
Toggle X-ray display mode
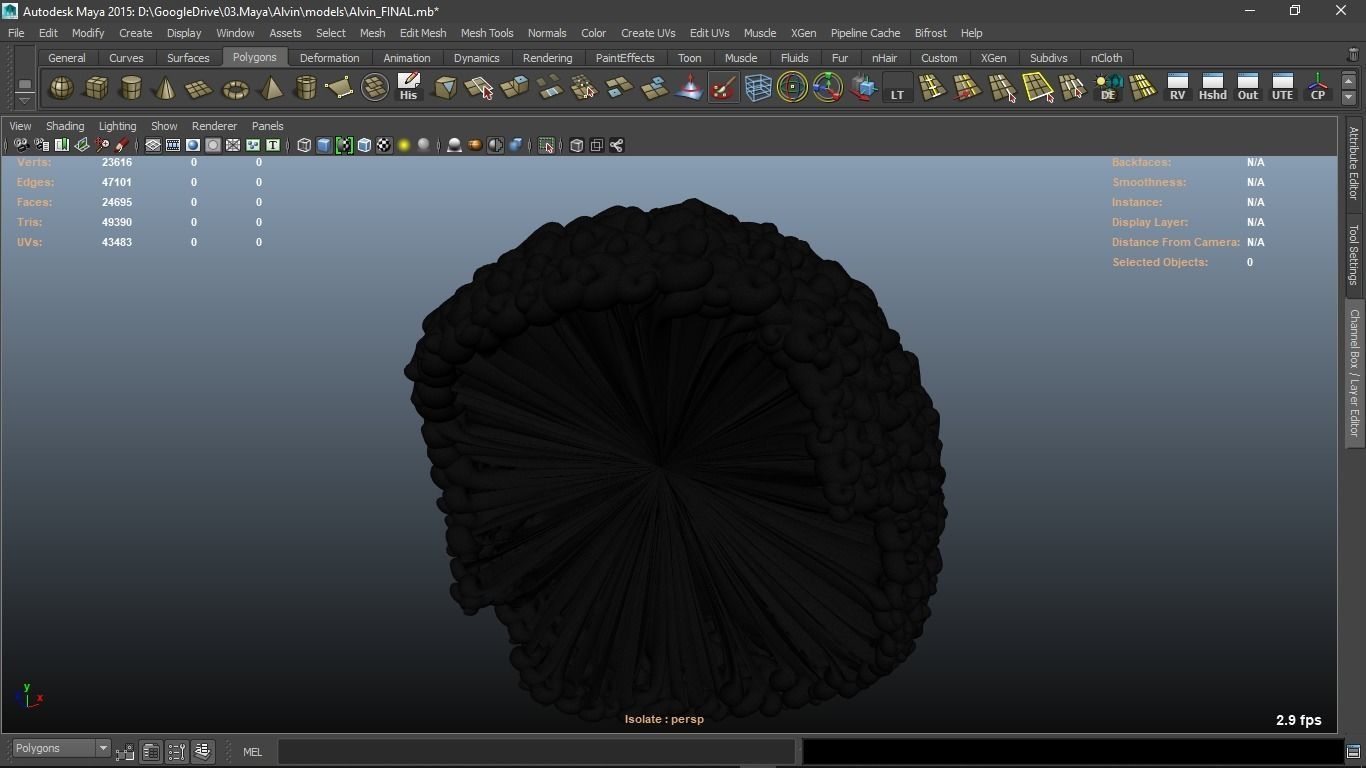[576, 145]
